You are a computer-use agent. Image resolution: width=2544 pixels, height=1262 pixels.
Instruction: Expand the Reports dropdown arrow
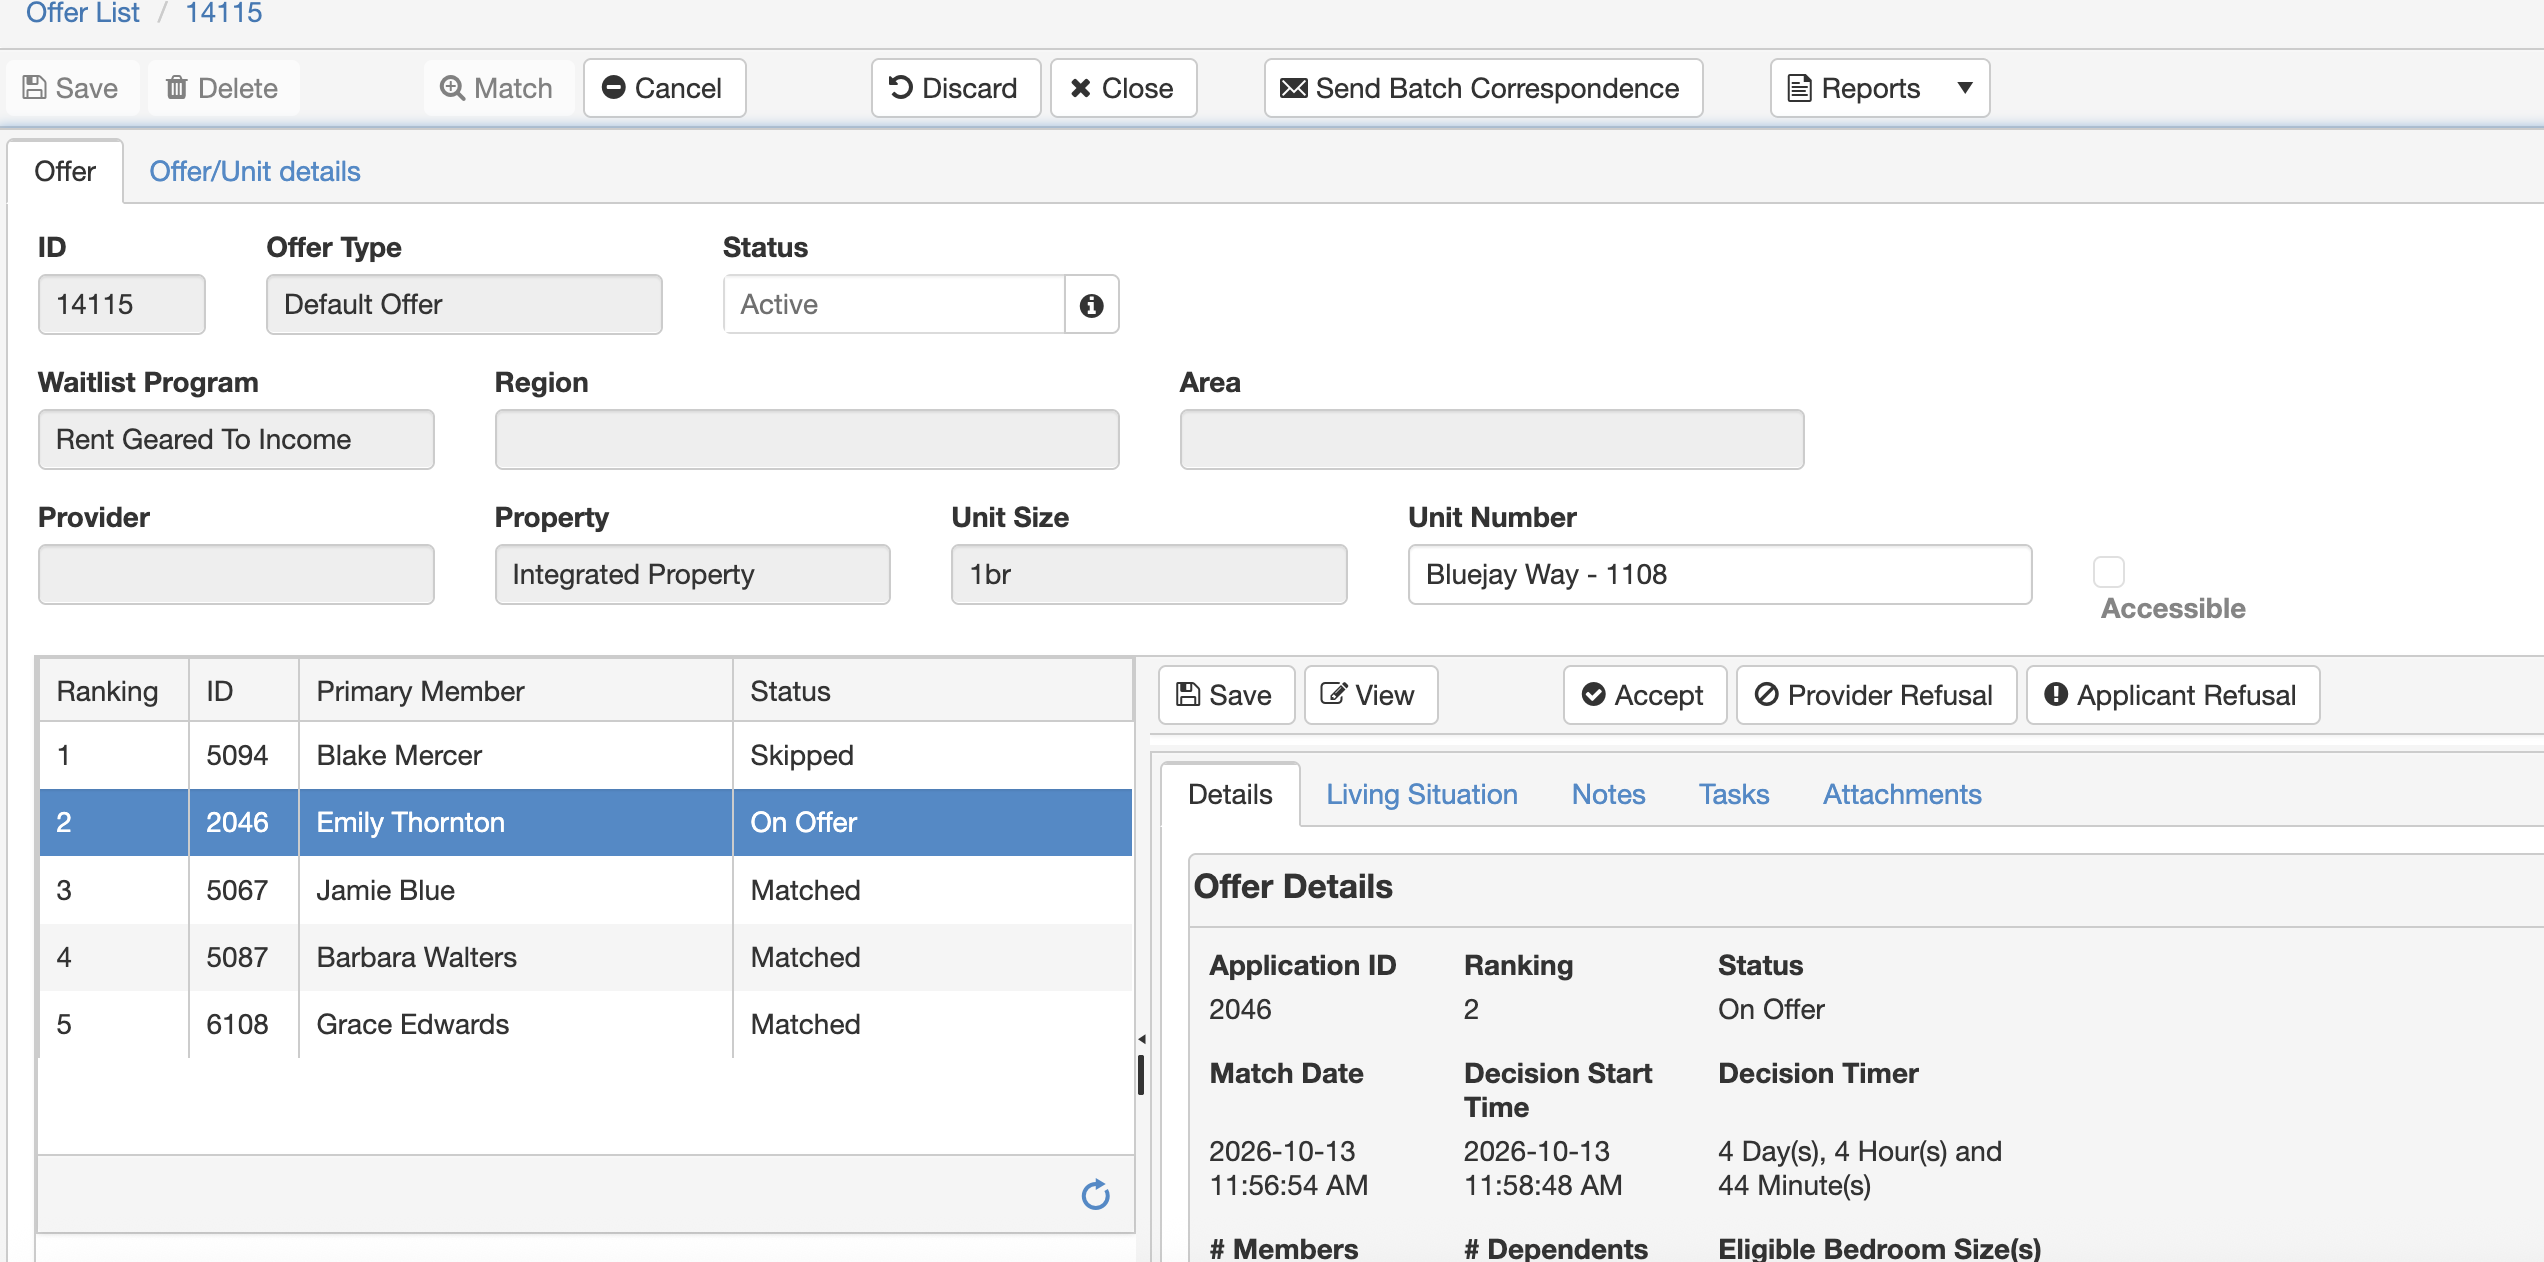point(1964,88)
